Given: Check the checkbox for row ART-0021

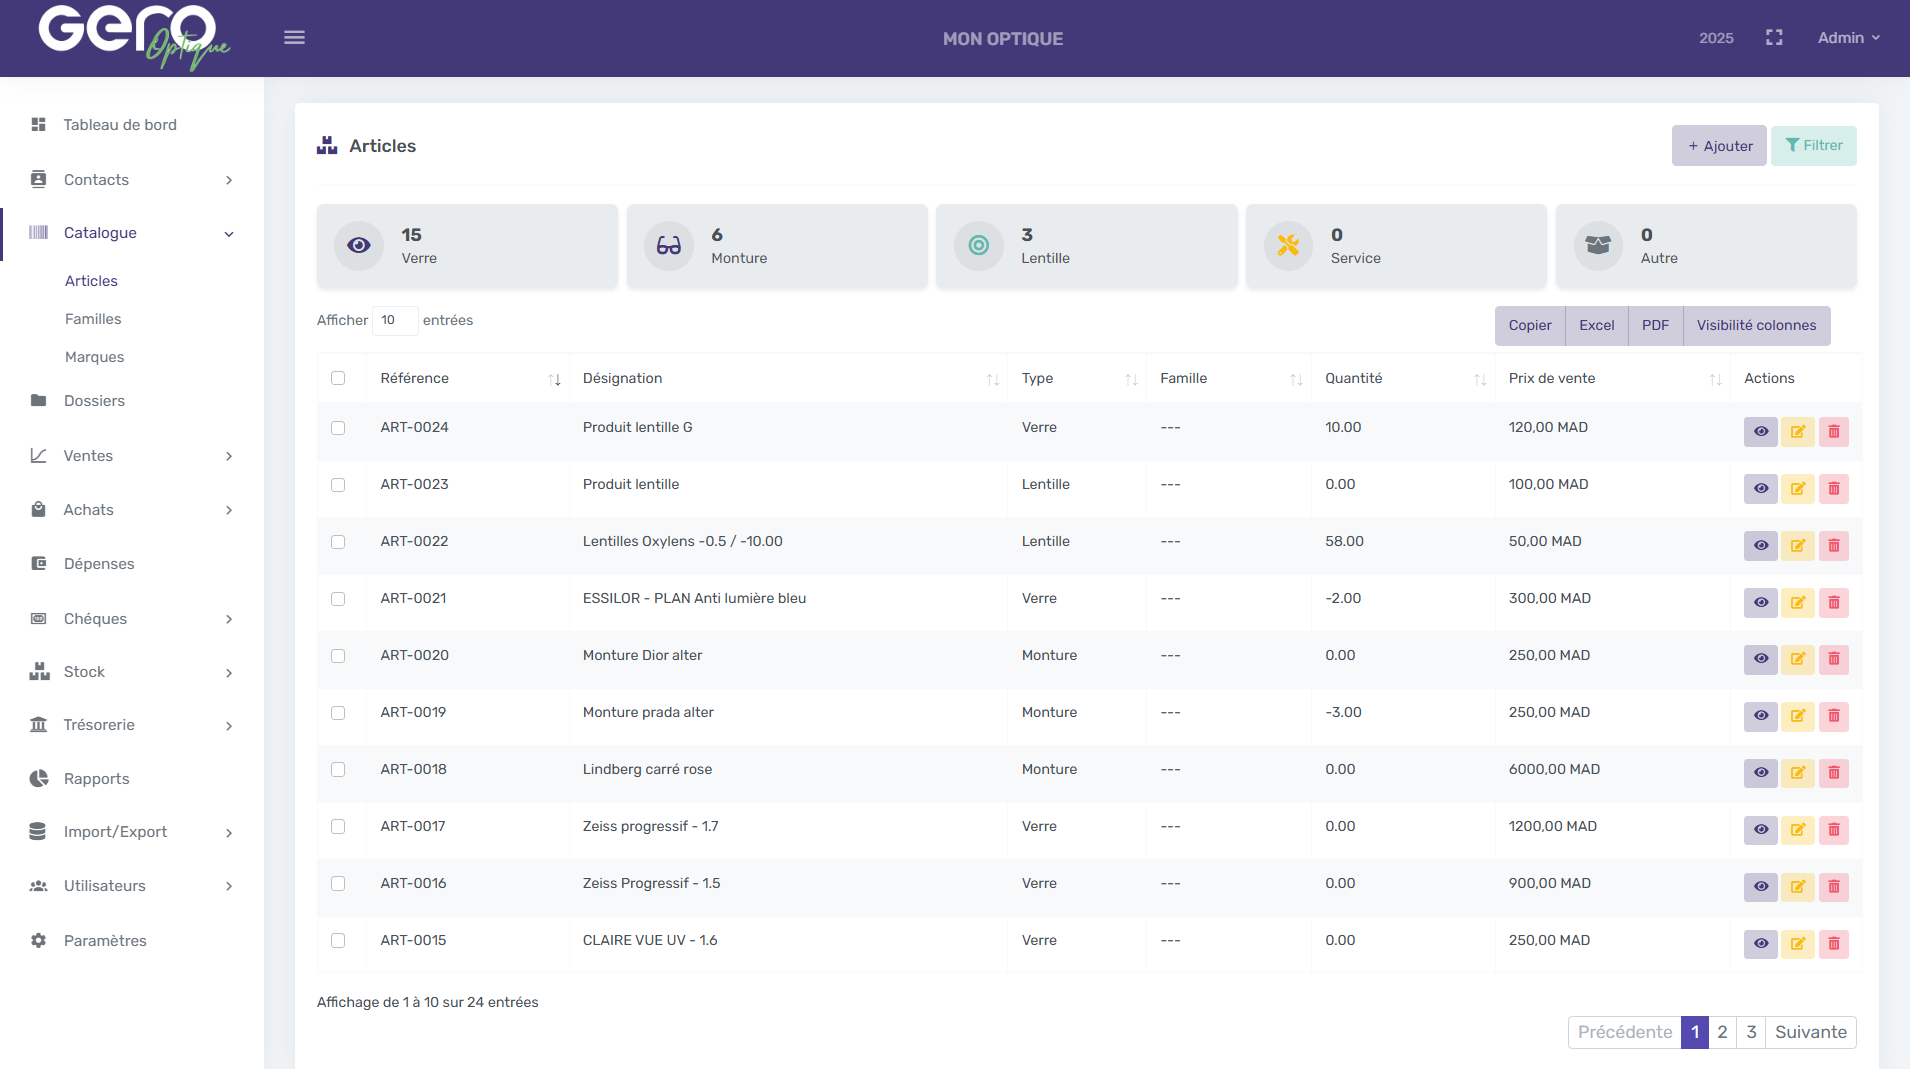Looking at the screenshot, I should [x=338, y=599].
